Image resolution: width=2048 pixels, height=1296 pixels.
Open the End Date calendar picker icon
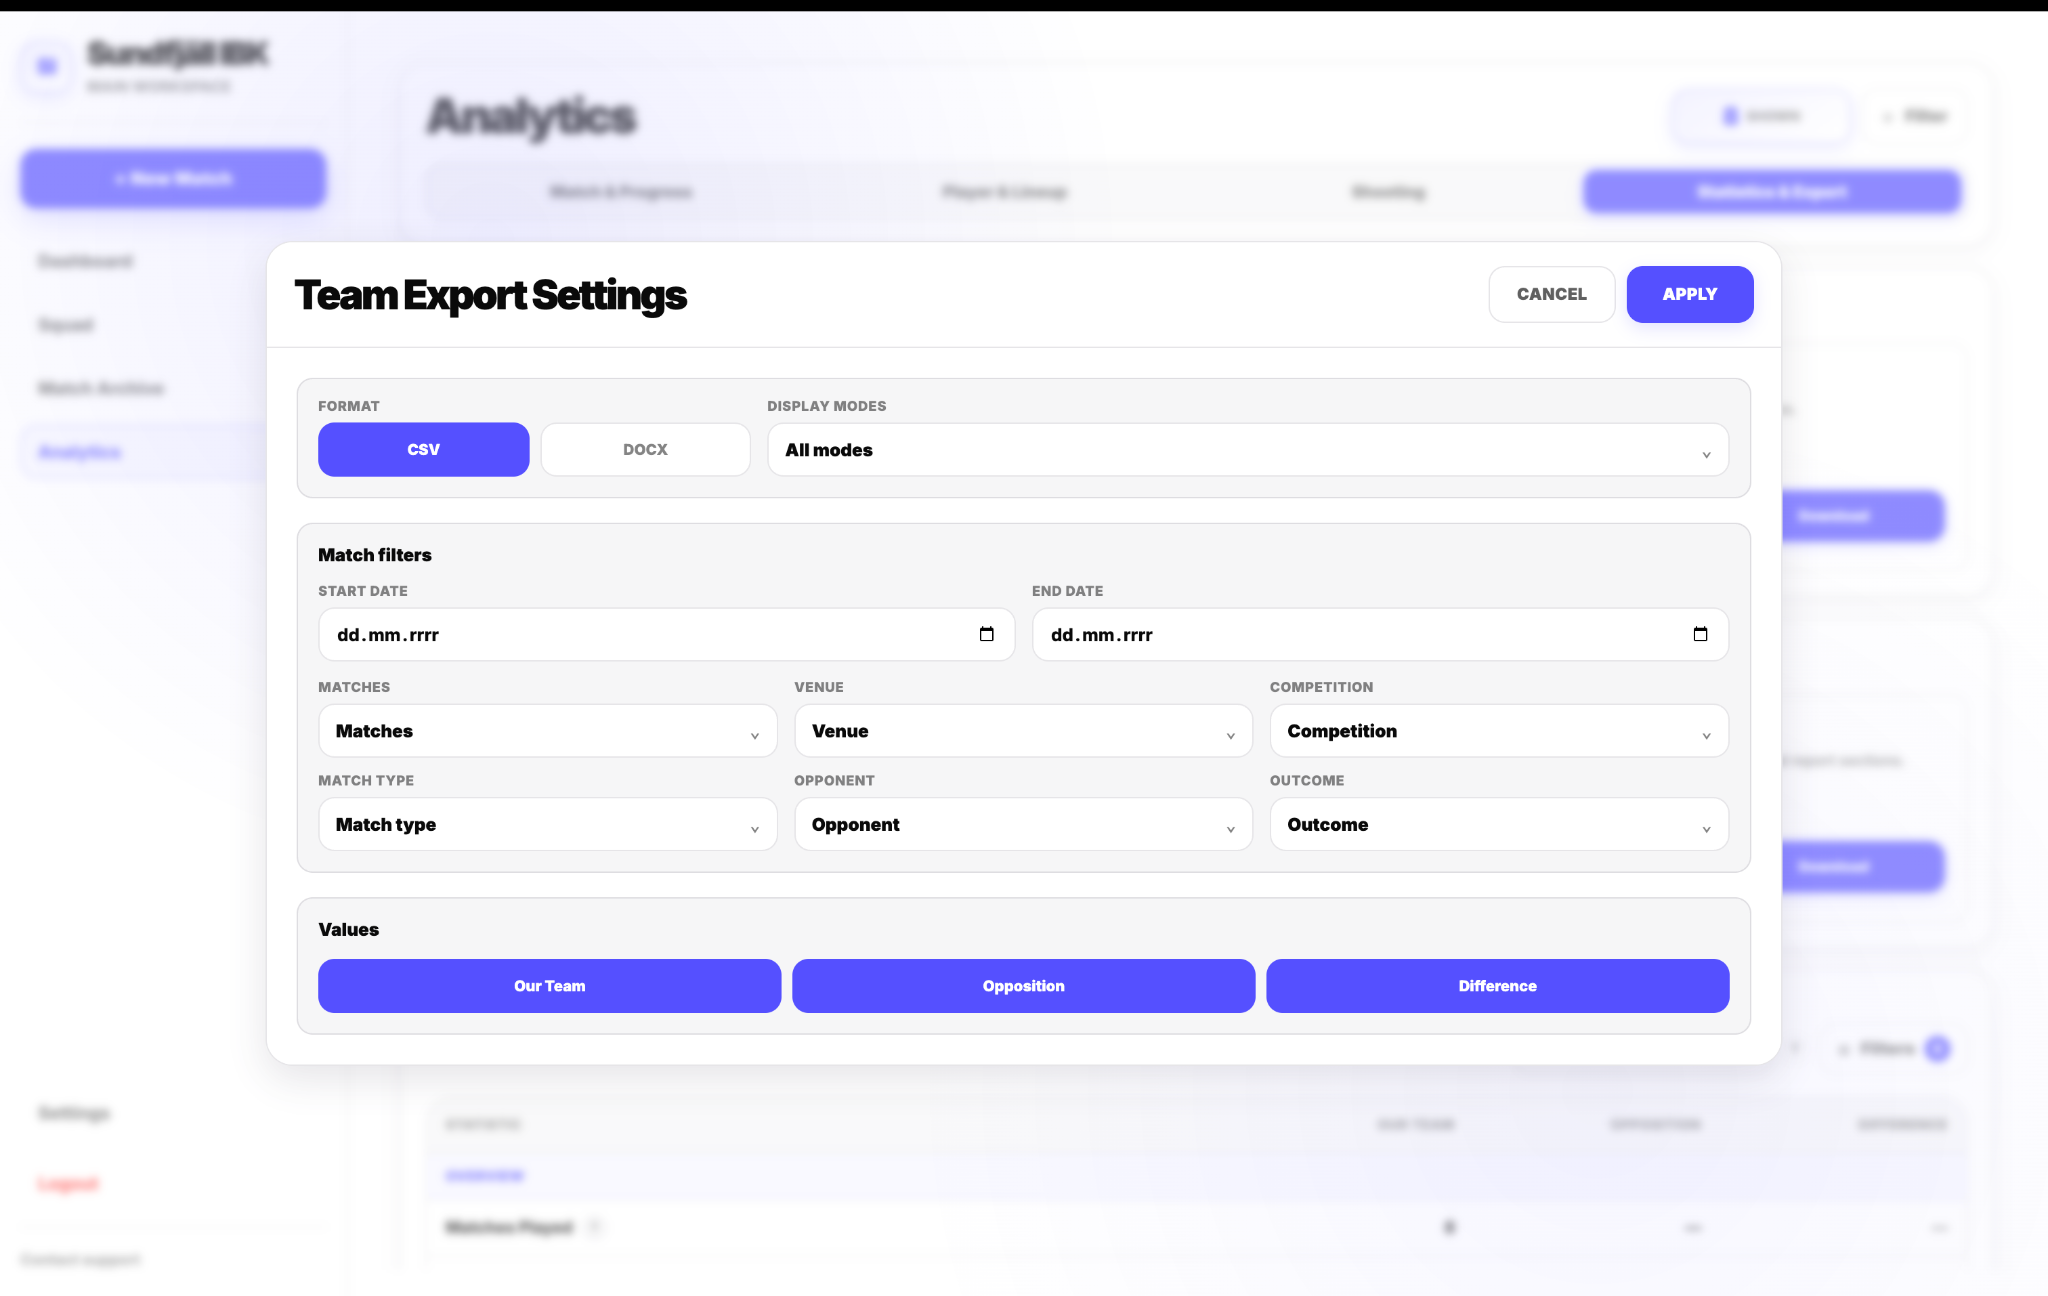coord(1700,634)
